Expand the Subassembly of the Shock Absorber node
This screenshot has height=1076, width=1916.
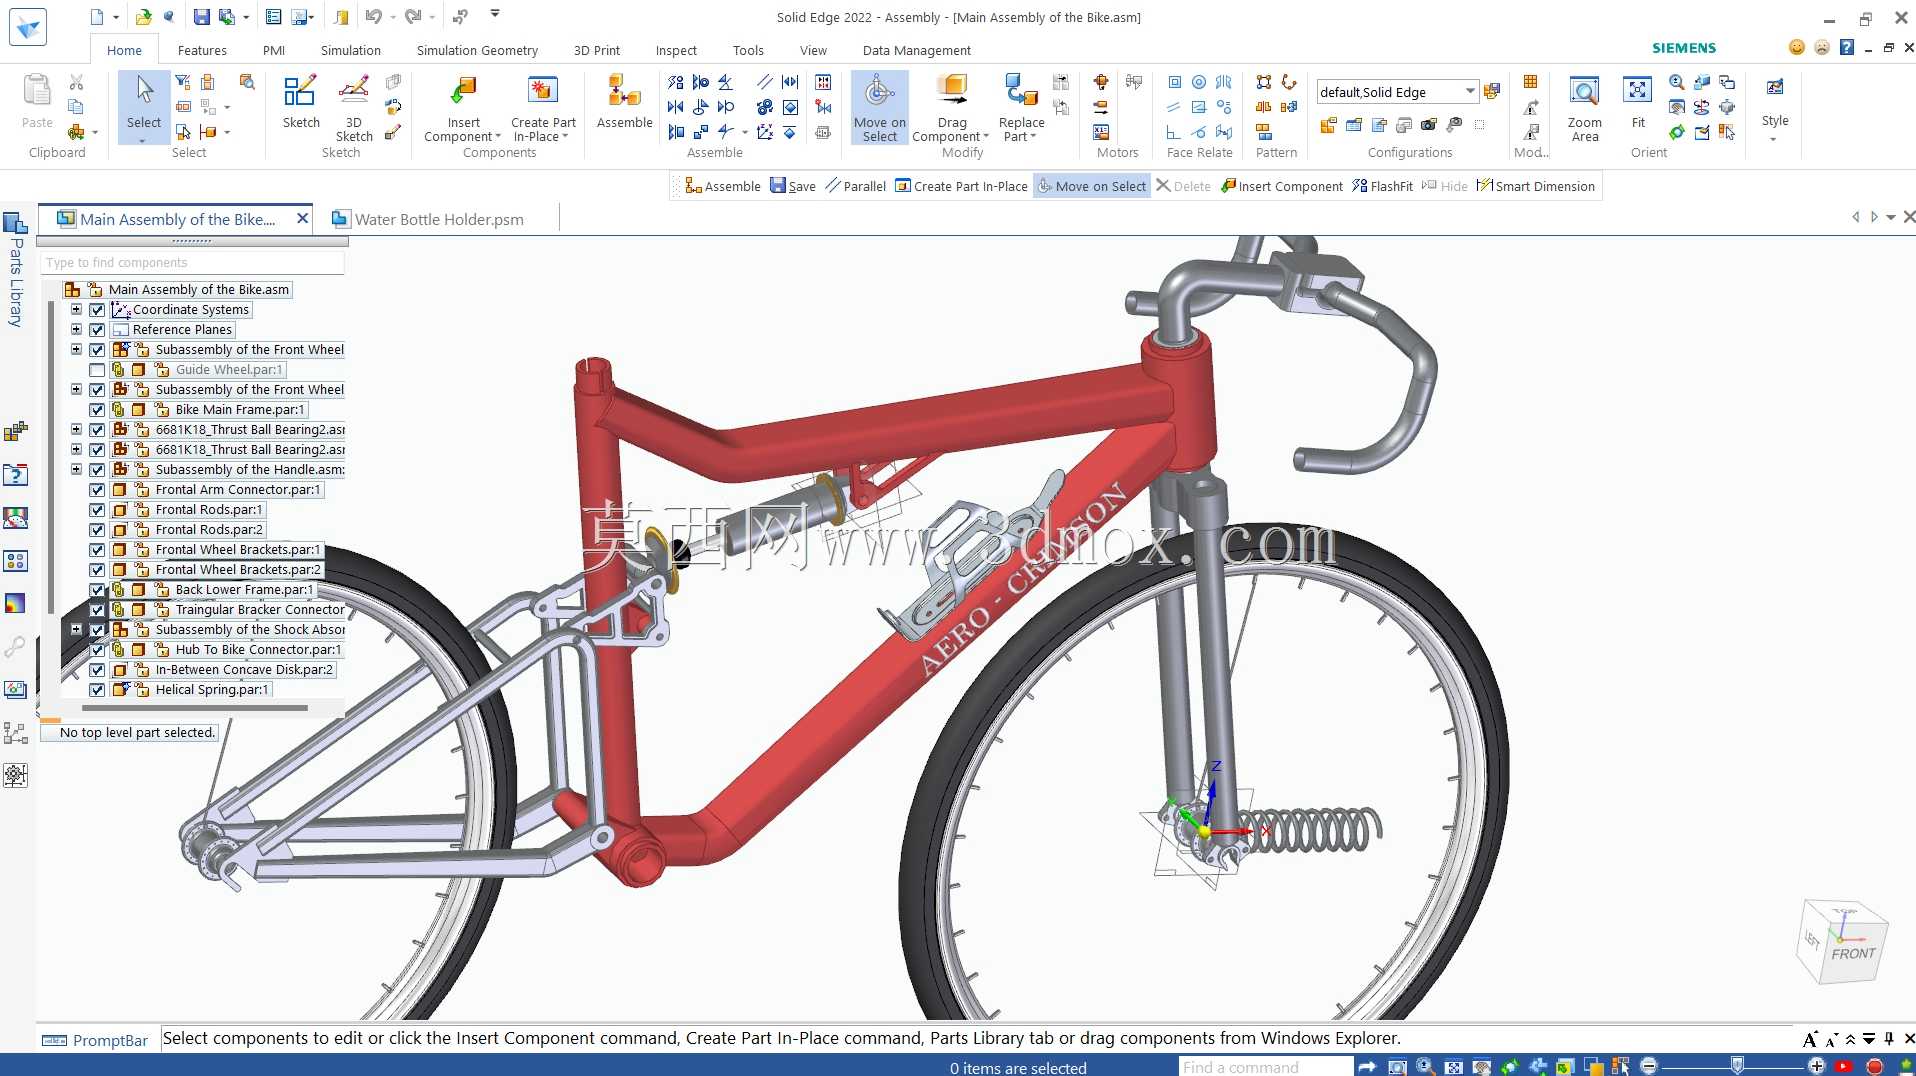tap(76, 630)
